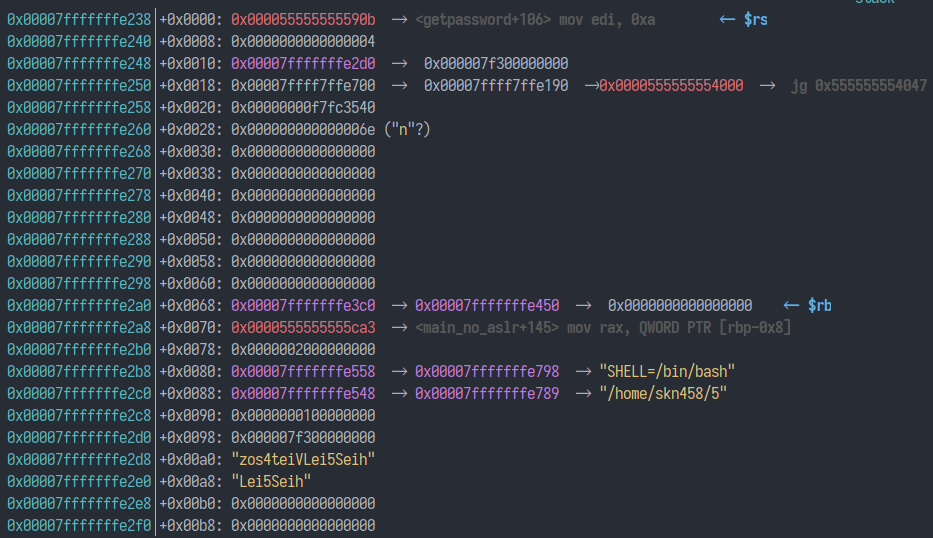This screenshot has height=538, width=933.
Task: Click stack address 0x00007fffffffe238 in left column
Action: 79,20
